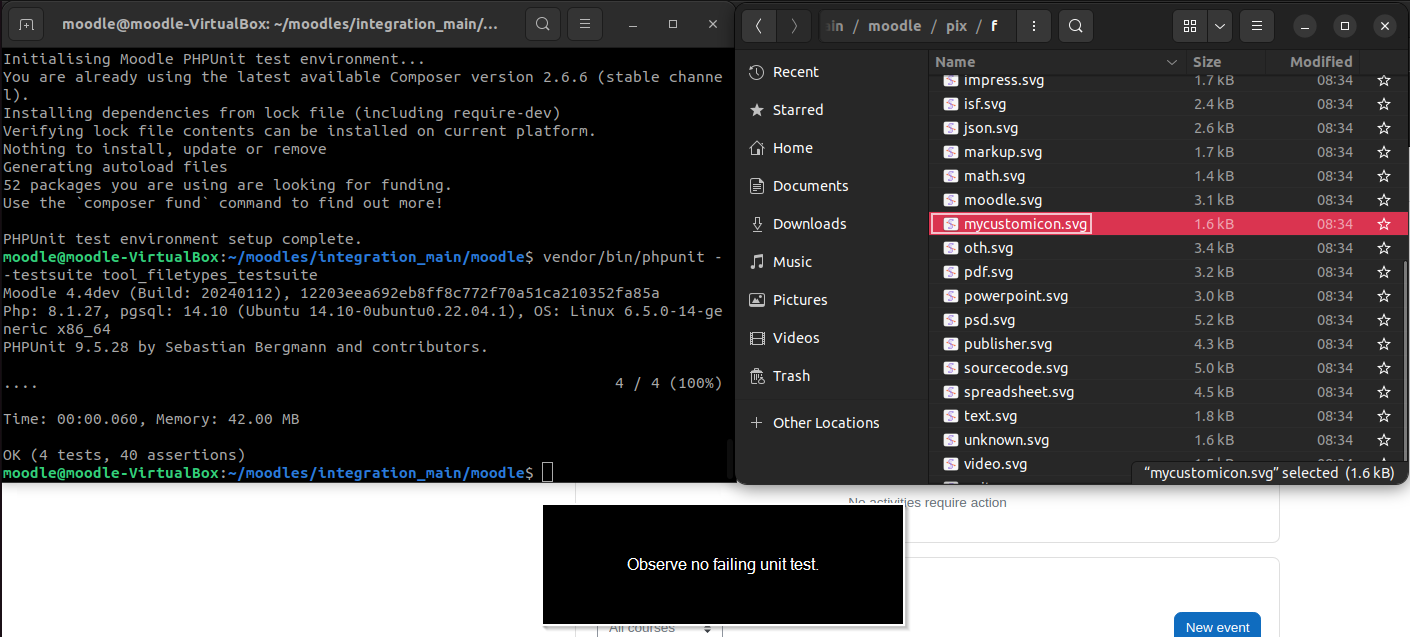The height and width of the screenshot is (637, 1410).
Task: Open a new tab in the terminal window
Action: click(26, 24)
